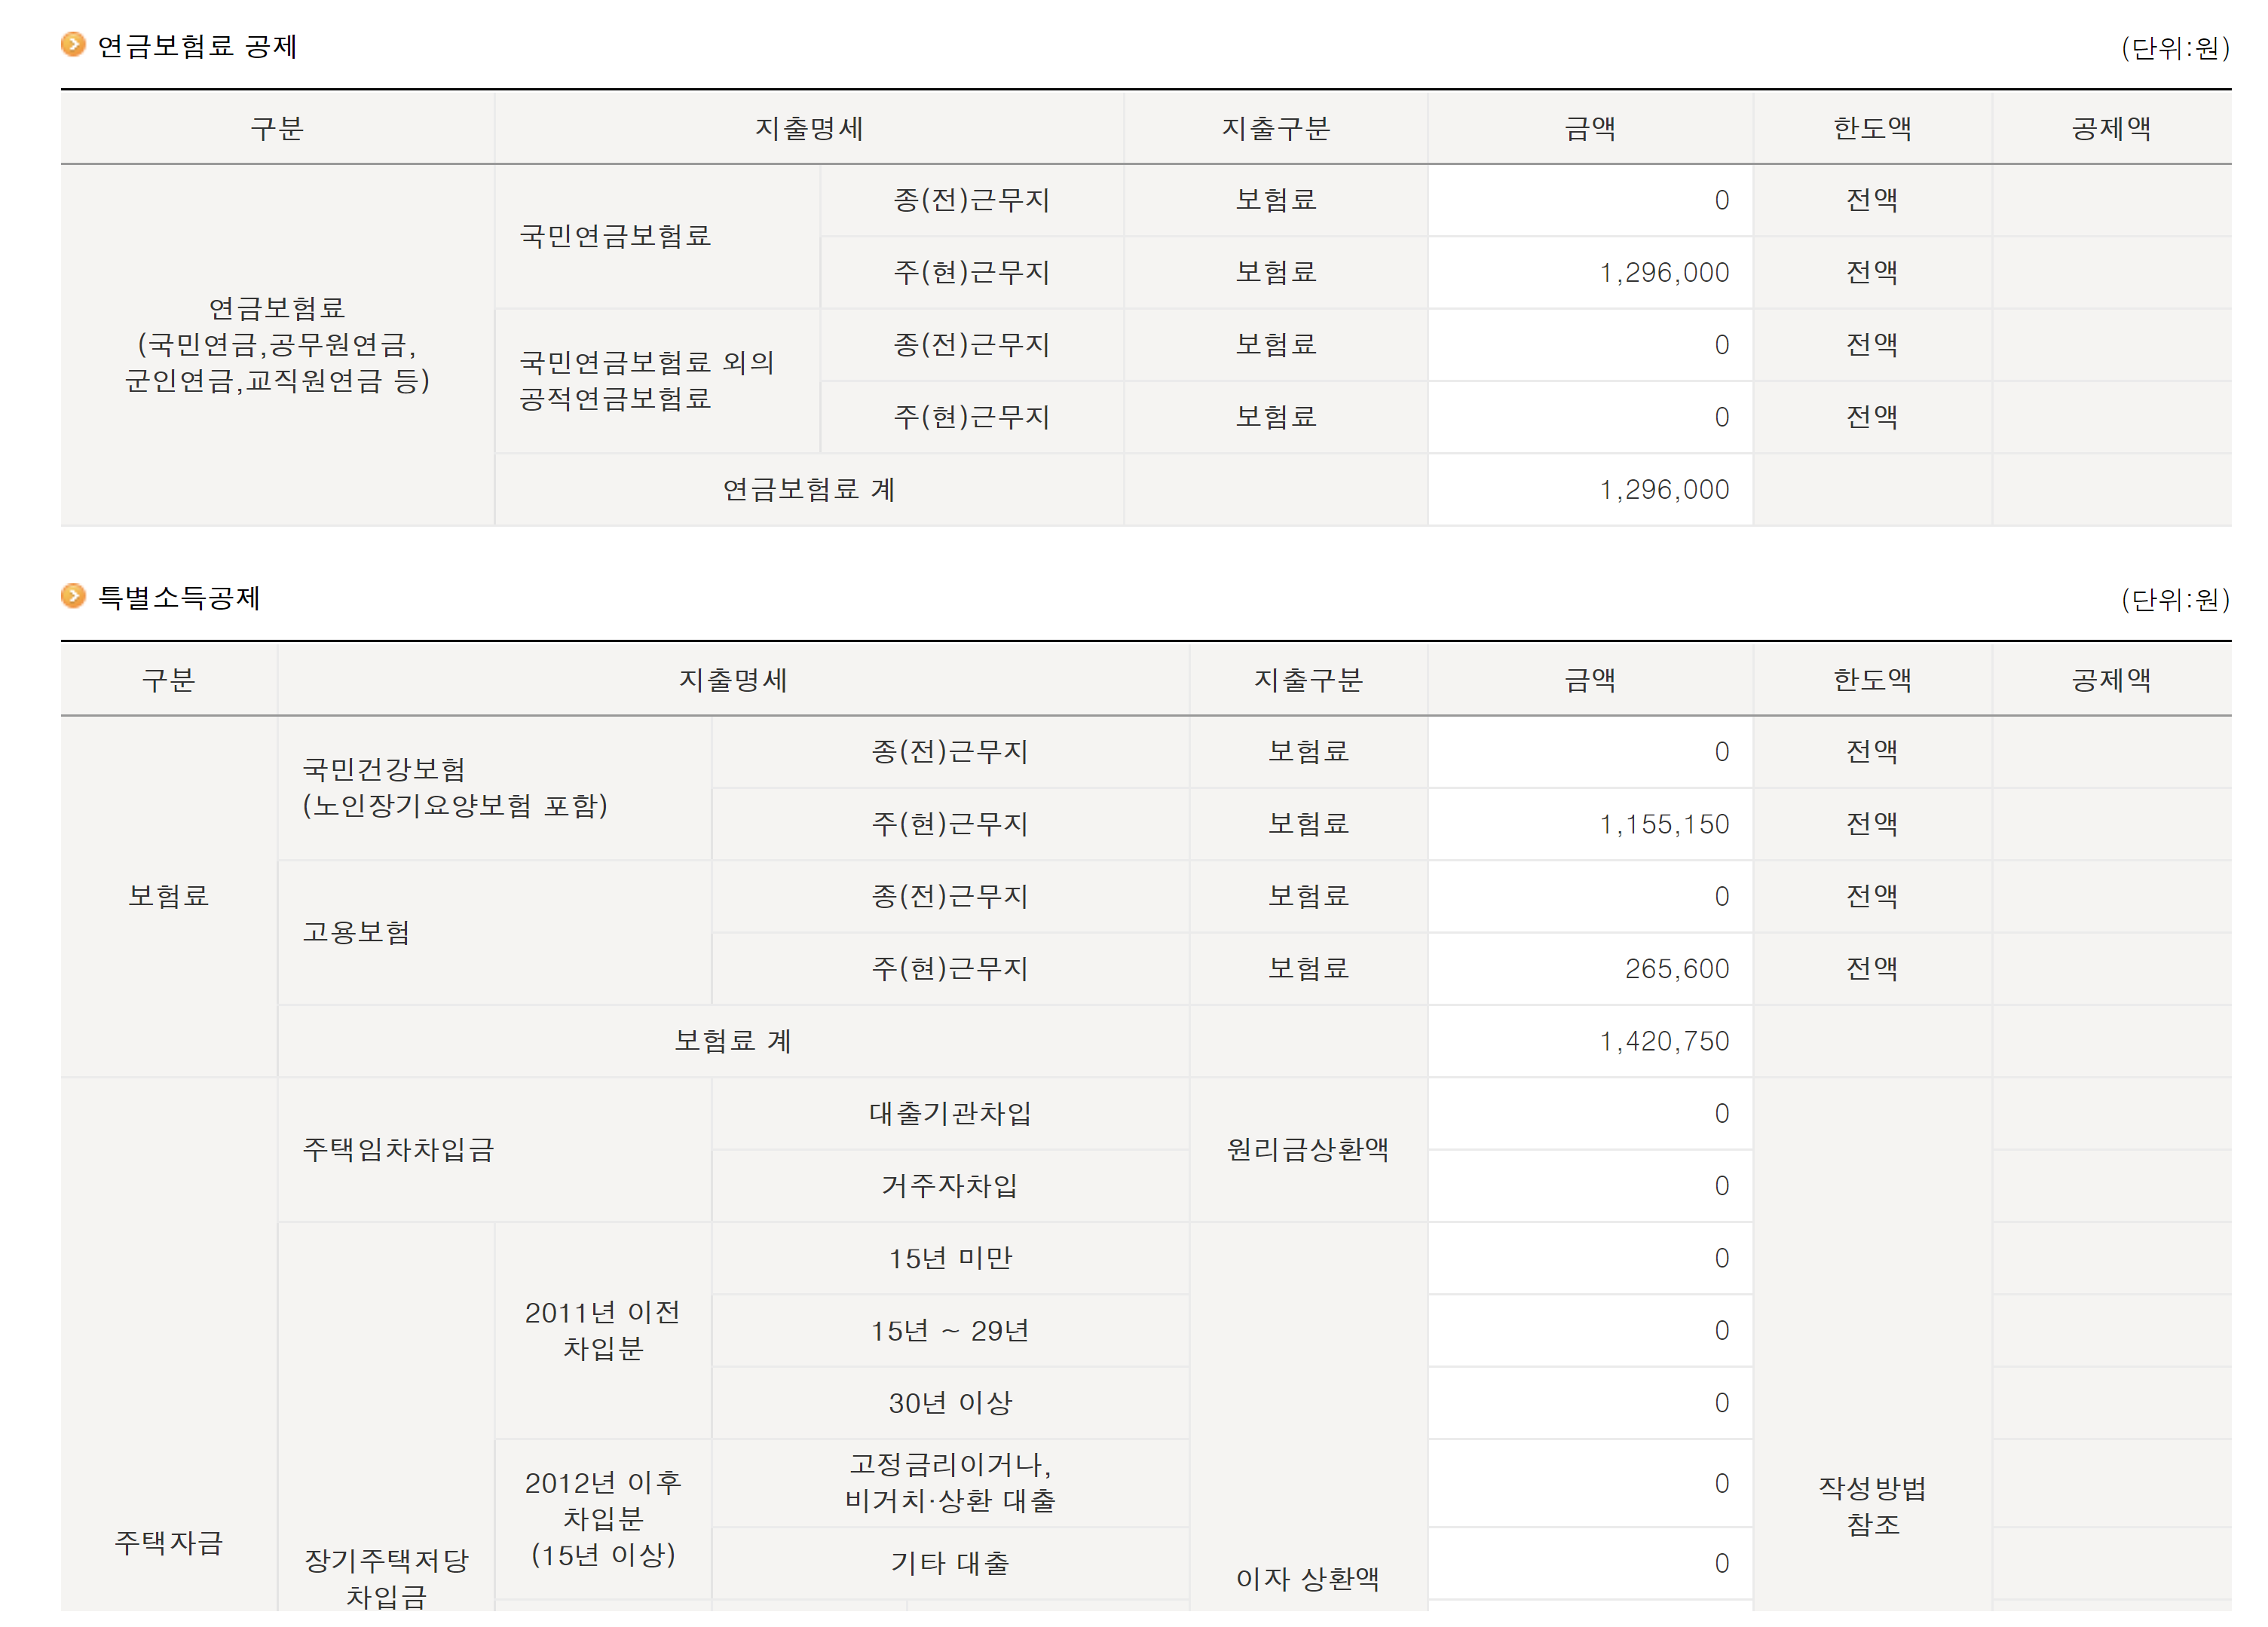Click the 기타 대출 amount field
2268x1627 pixels.
pos(1590,1563)
